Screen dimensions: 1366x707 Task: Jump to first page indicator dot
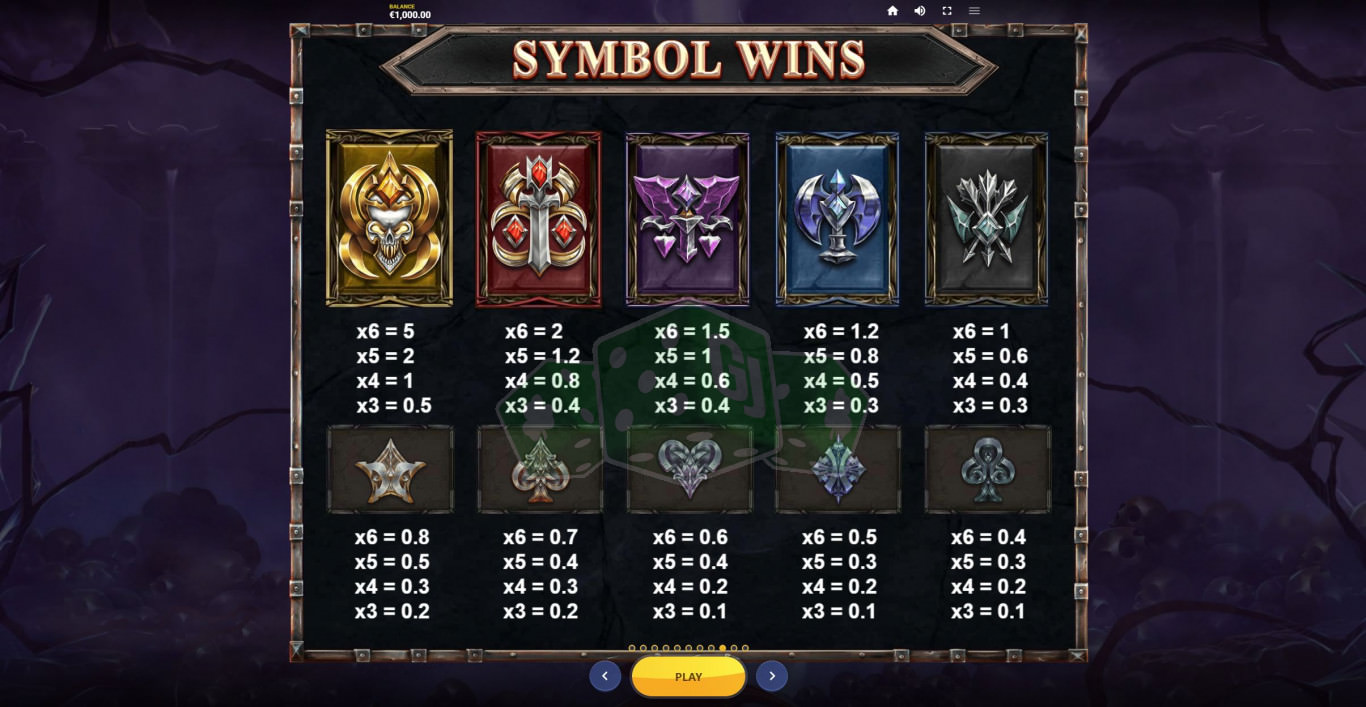[x=632, y=648]
